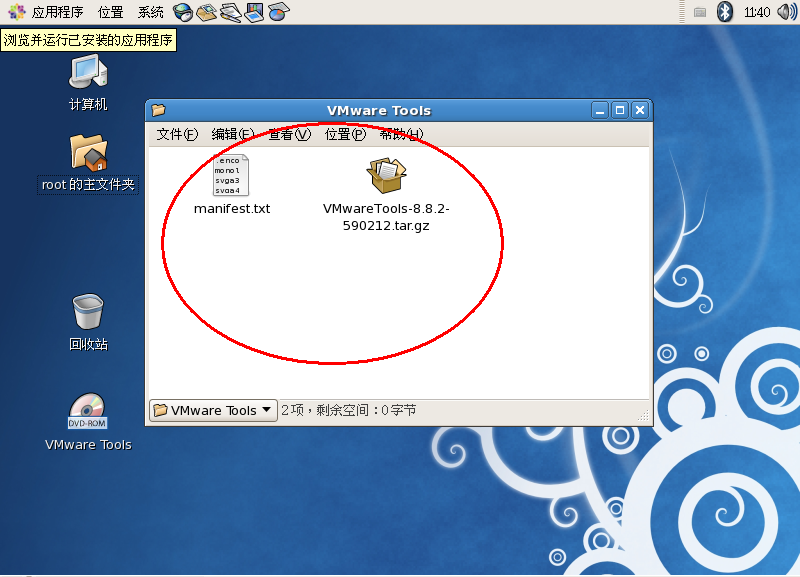
Task: Open the 系统 (System) menu
Action: pyautogui.click(x=151, y=12)
